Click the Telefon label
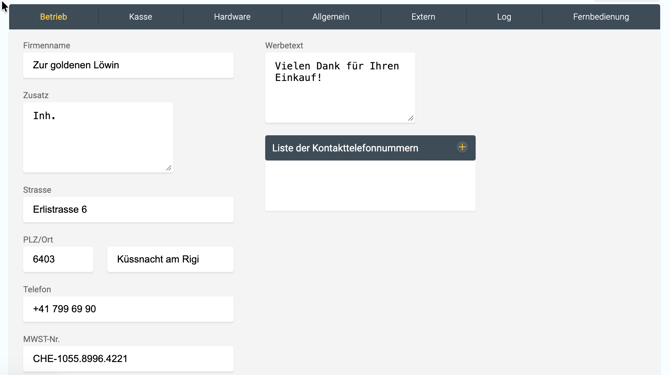 pos(37,289)
